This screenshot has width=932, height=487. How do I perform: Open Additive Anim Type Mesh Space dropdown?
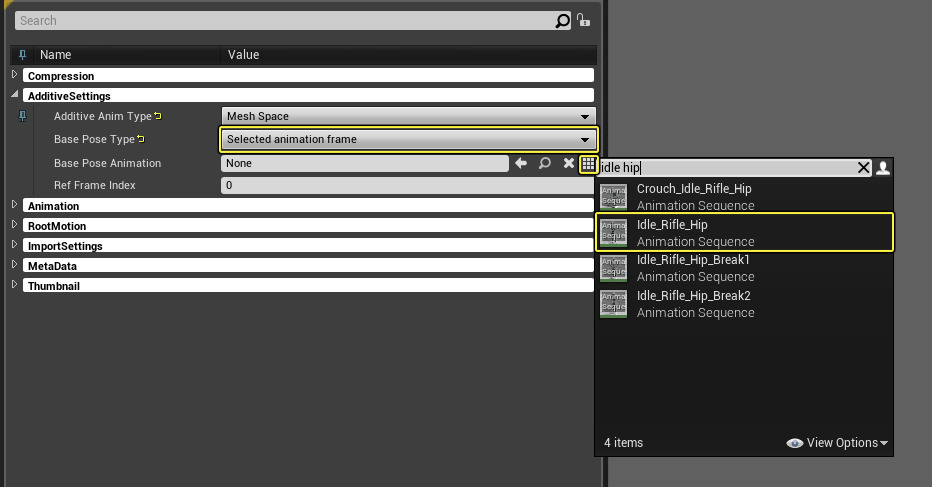(x=408, y=117)
